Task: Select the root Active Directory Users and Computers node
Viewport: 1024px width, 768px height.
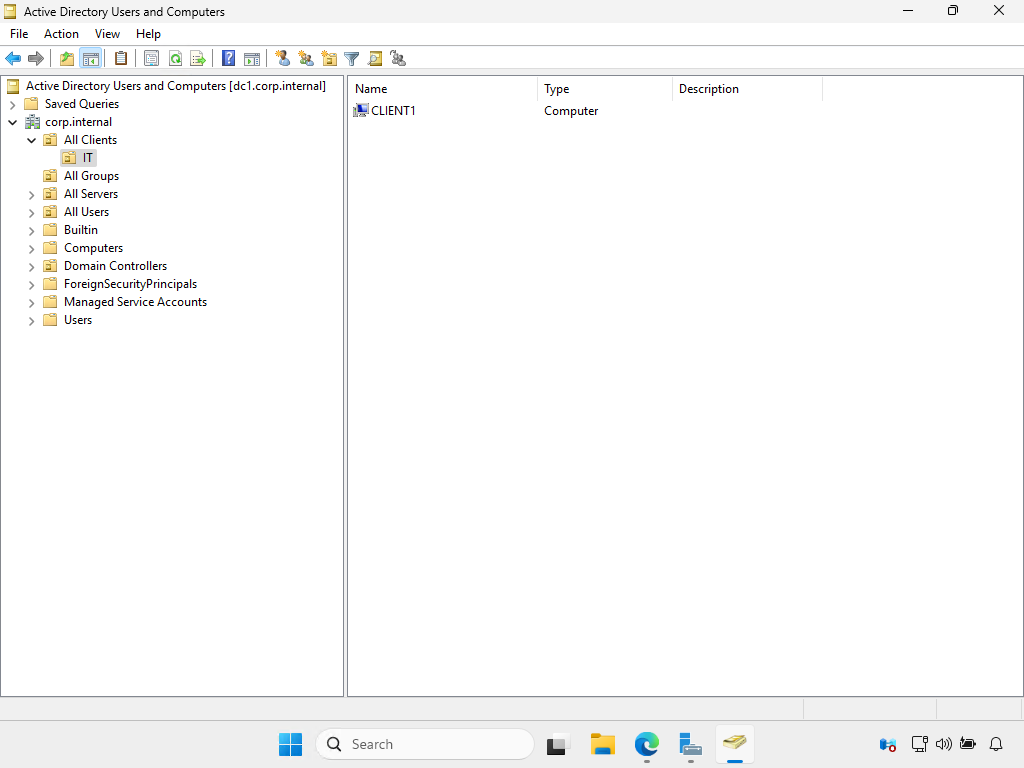Action: [175, 86]
